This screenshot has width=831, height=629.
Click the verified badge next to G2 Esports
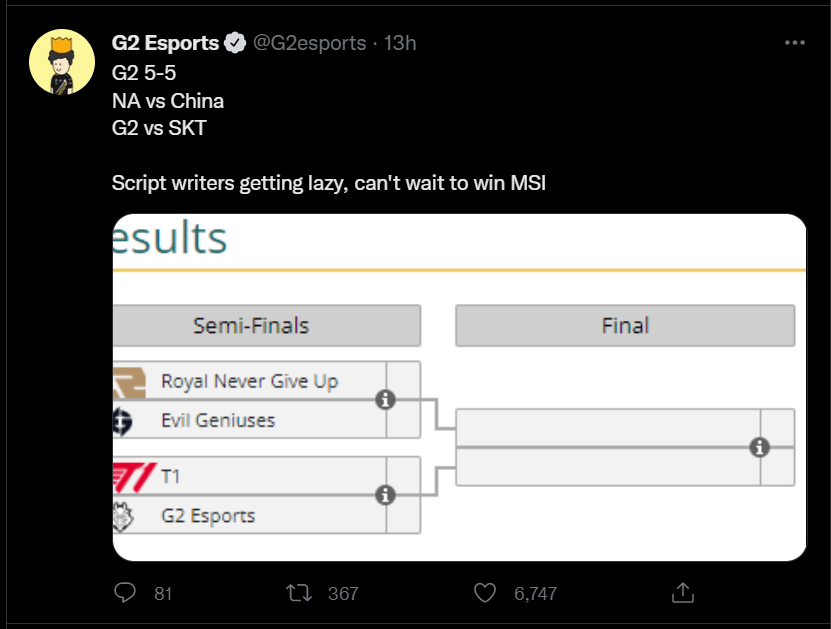[235, 43]
